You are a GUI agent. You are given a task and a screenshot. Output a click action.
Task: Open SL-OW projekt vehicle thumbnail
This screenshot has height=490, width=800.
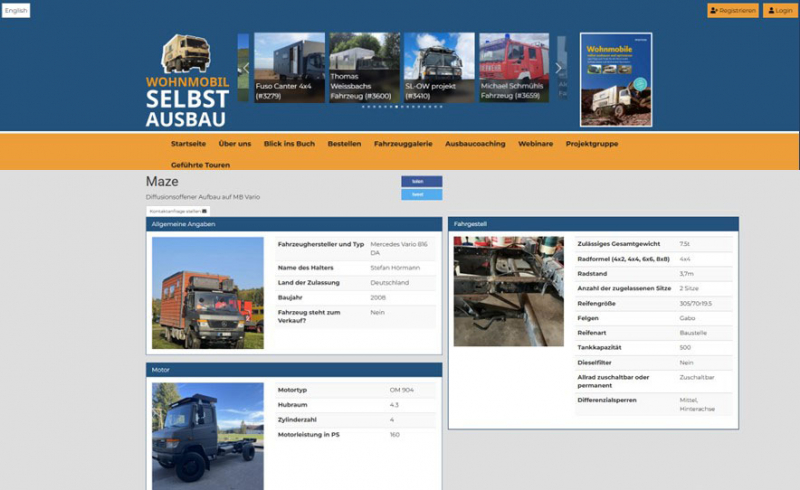(x=439, y=69)
